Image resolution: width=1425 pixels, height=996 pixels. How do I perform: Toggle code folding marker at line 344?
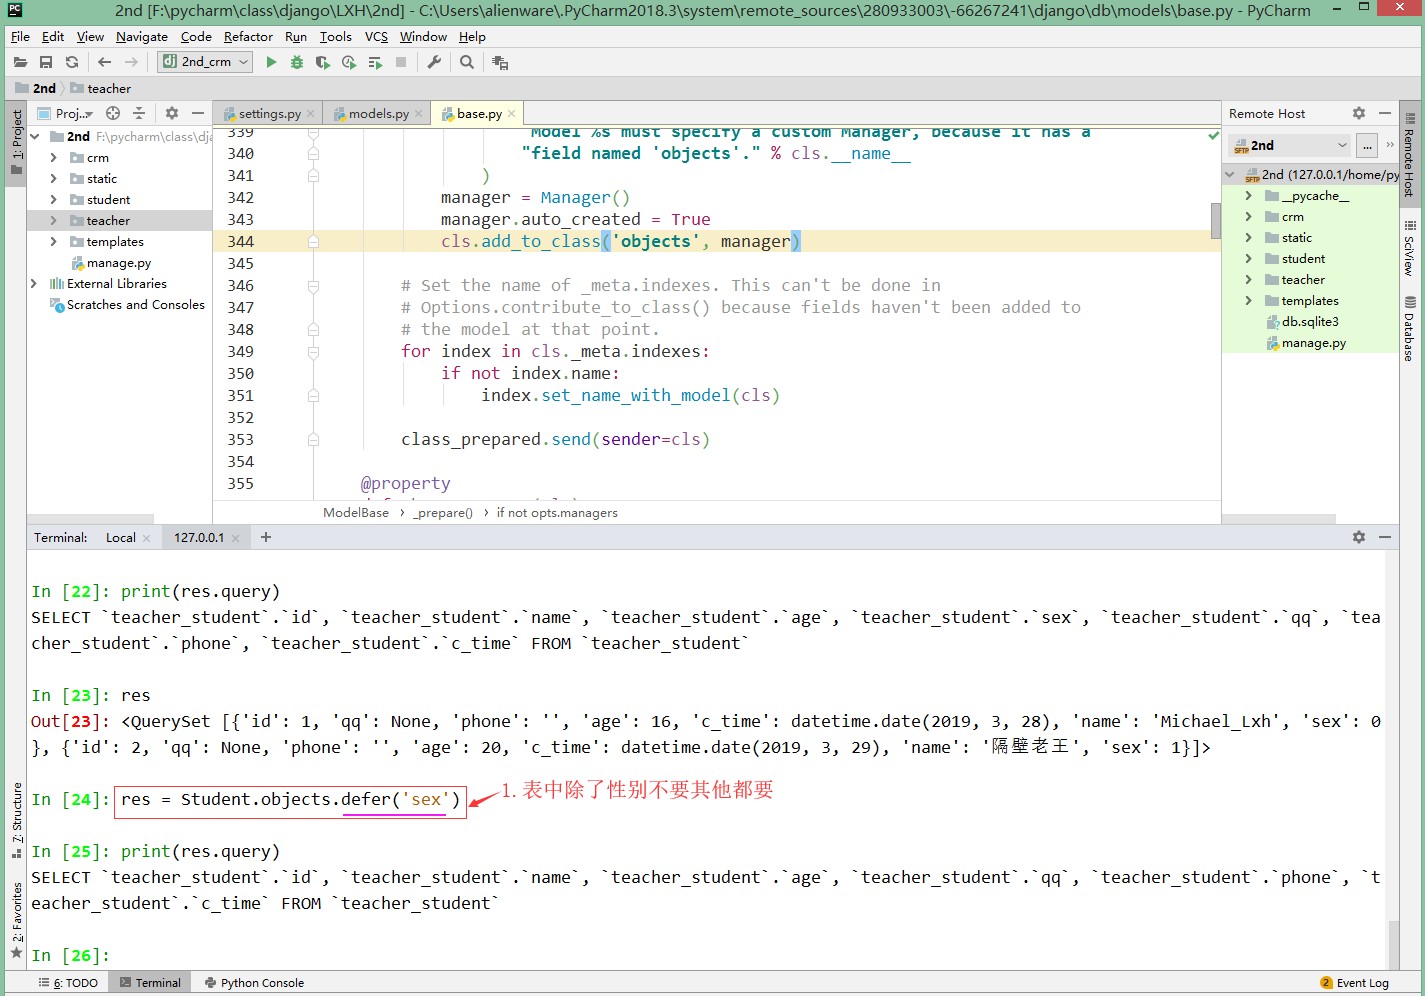(x=313, y=241)
